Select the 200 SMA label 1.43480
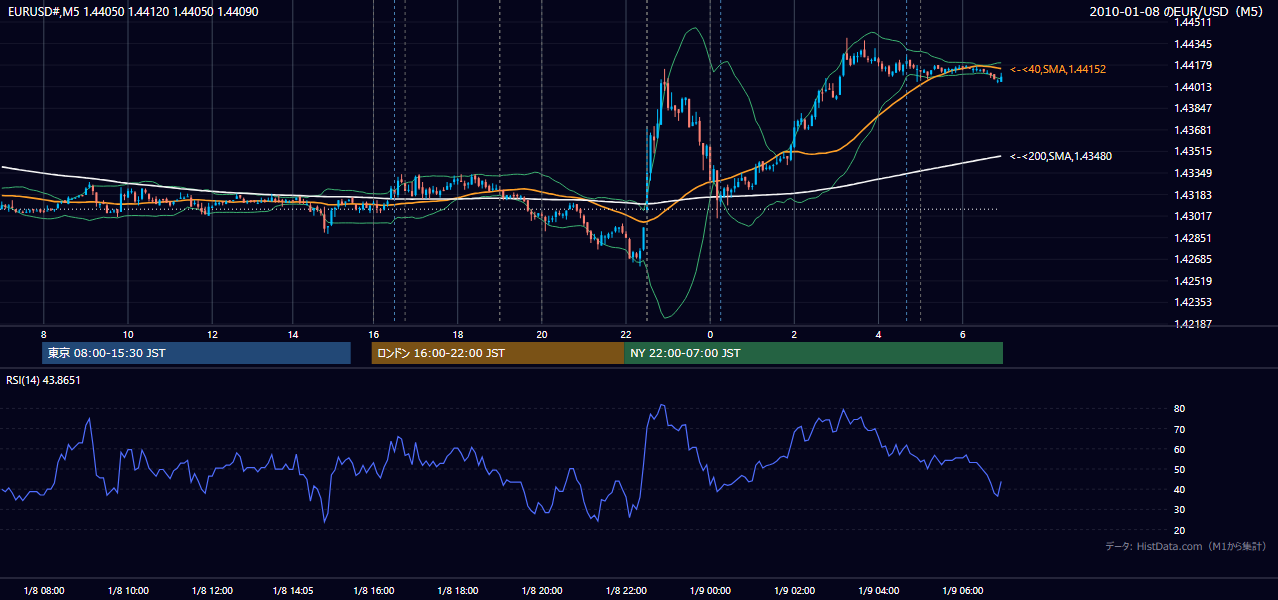The width and height of the screenshot is (1278, 600). pyautogui.click(x=1060, y=156)
